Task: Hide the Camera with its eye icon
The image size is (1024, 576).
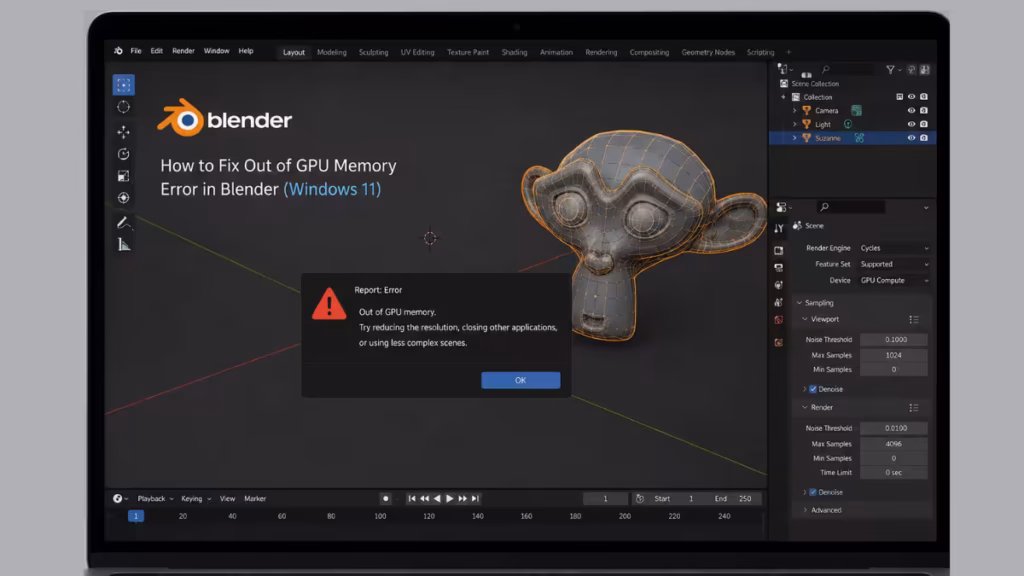Action: pyautogui.click(x=911, y=110)
